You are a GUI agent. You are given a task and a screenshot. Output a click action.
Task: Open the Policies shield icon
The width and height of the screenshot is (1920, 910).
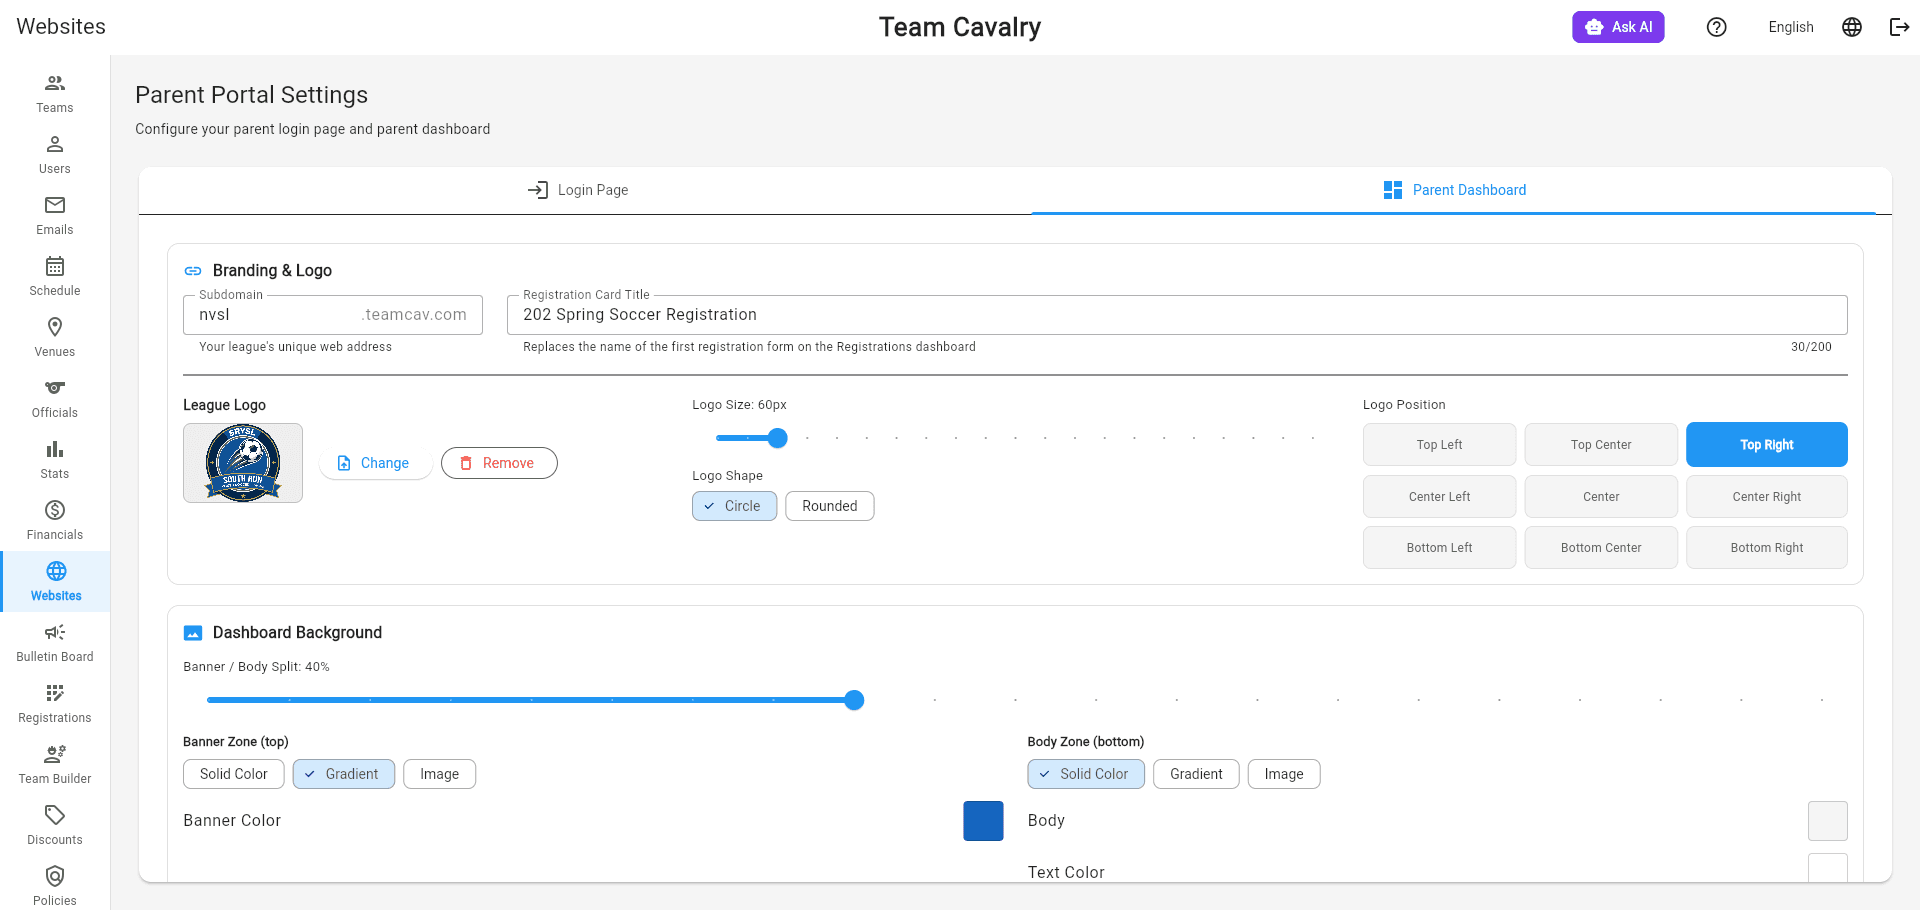pyautogui.click(x=55, y=876)
